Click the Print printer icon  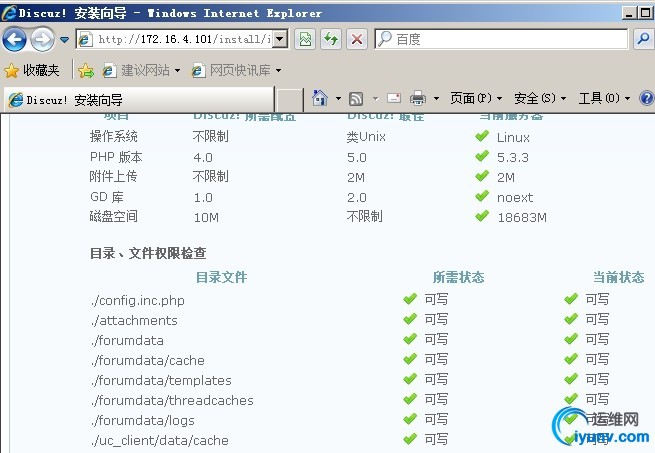coord(418,98)
